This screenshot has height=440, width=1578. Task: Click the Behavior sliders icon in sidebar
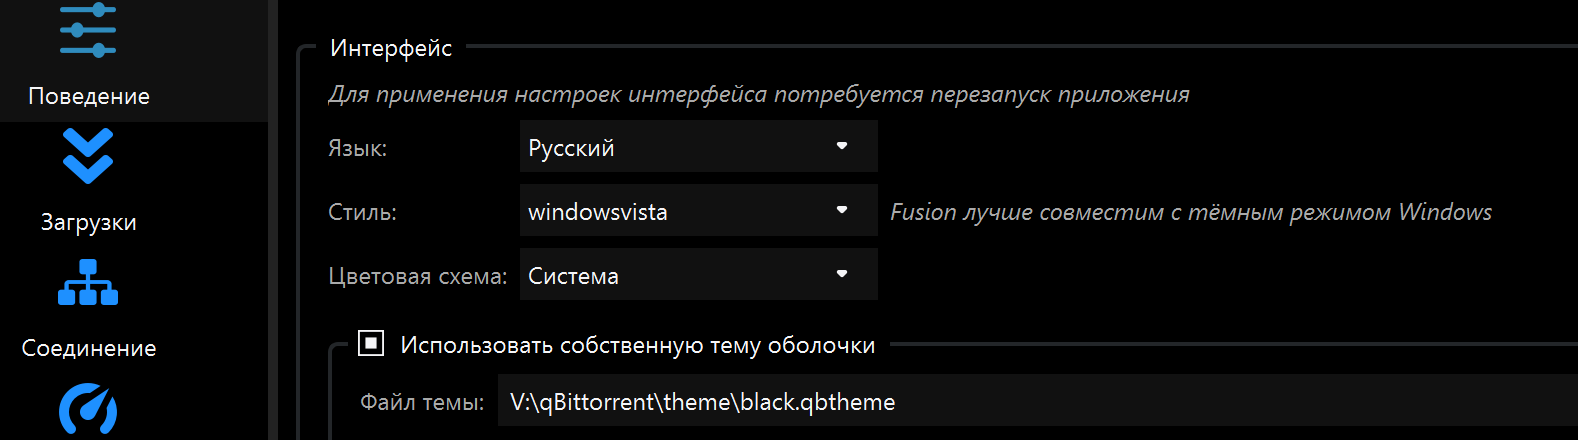click(88, 30)
